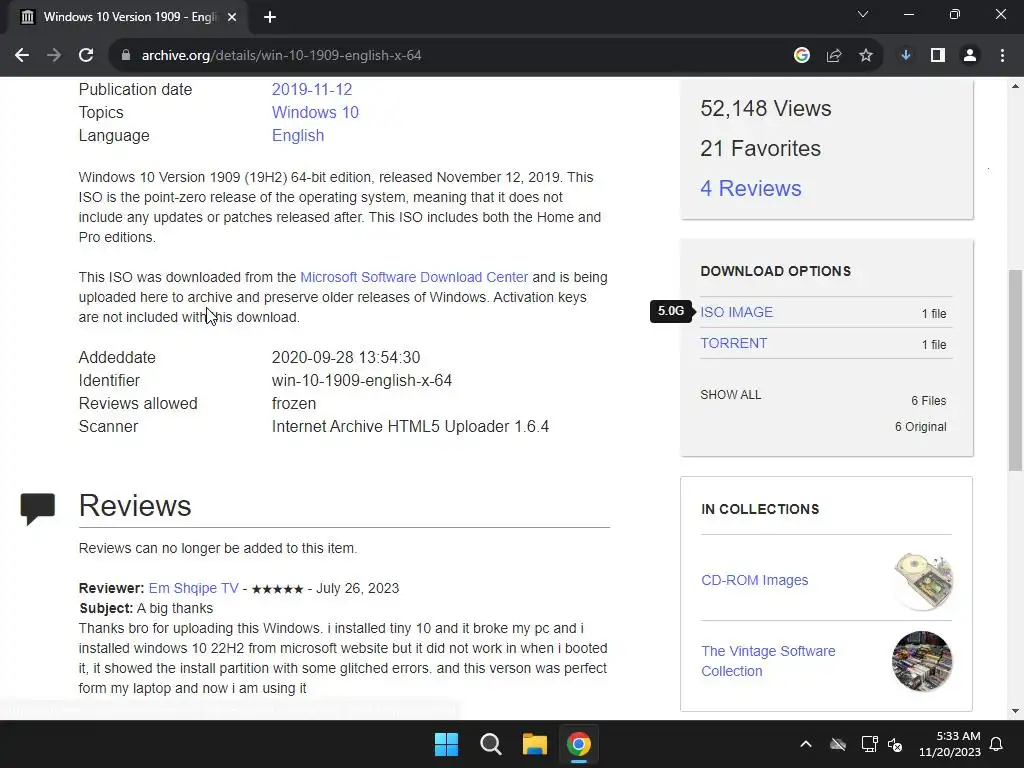Image resolution: width=1024 pixels, height=768 pixels.
Task: Open Chrome three-dot menu
Action: [1002, 56]
